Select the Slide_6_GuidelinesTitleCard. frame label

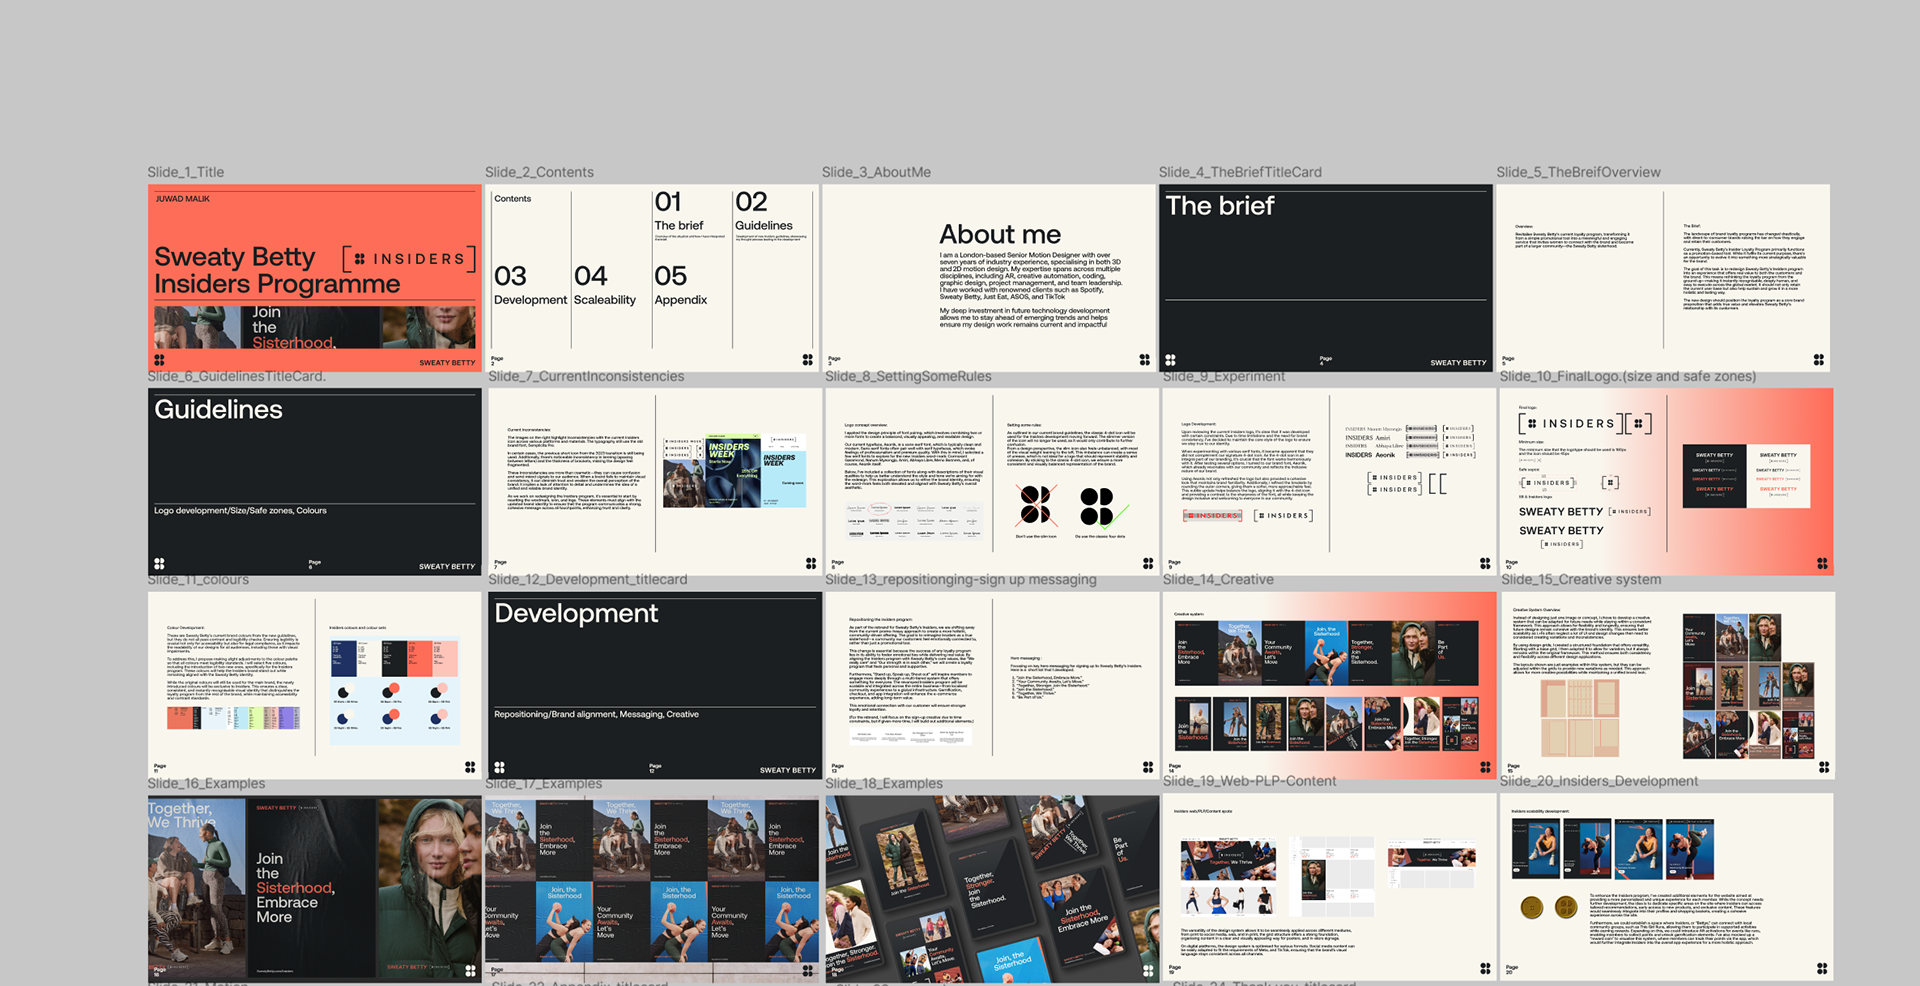[x=237, y=376]
